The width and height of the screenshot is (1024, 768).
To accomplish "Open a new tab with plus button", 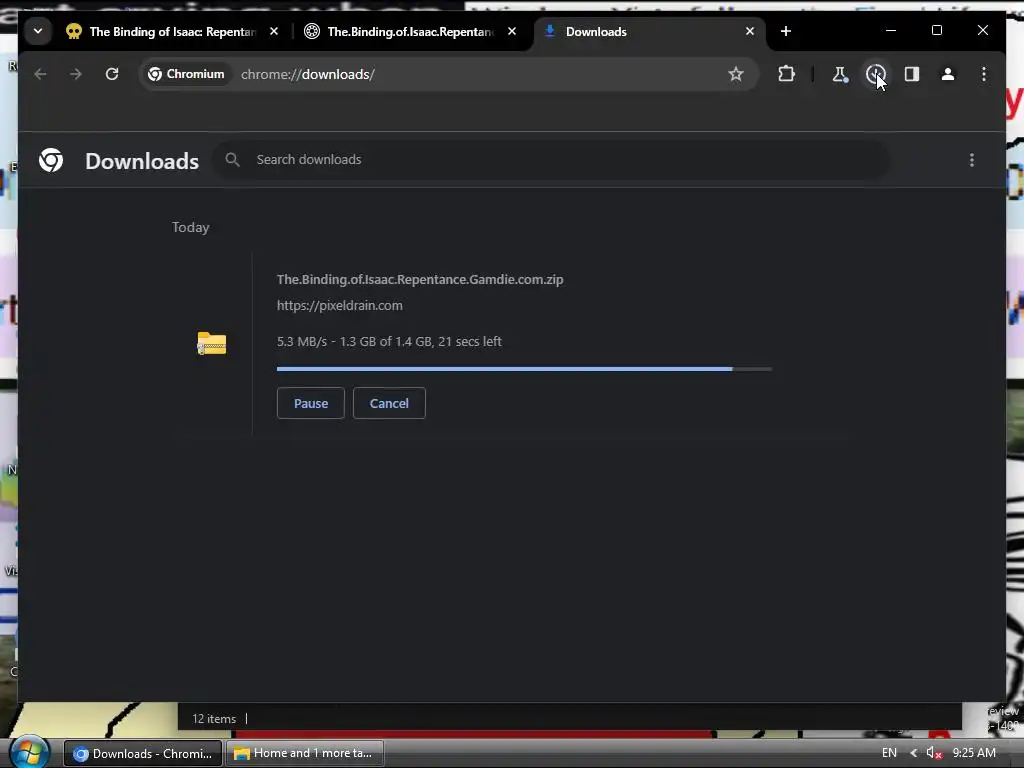I will [786, 31].
